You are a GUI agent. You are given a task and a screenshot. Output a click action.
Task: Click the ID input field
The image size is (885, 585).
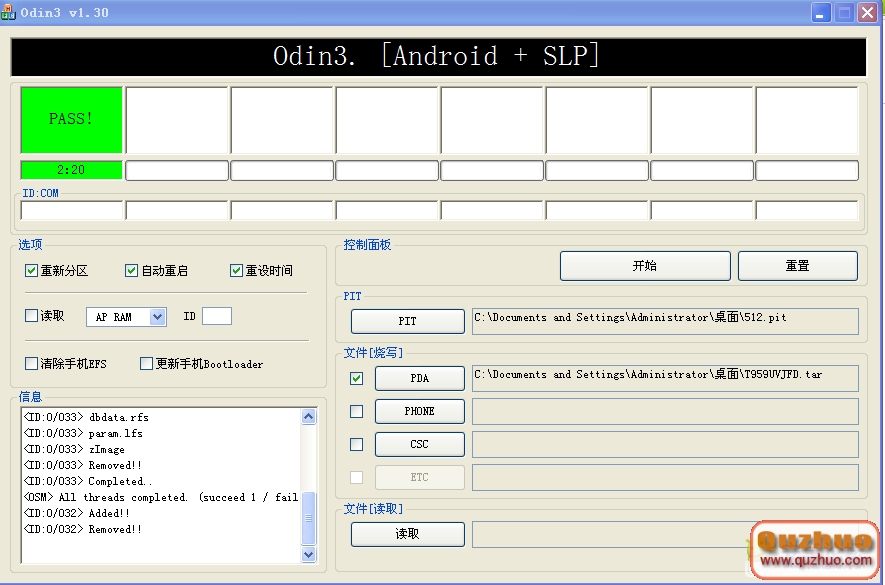coord(216,317)
